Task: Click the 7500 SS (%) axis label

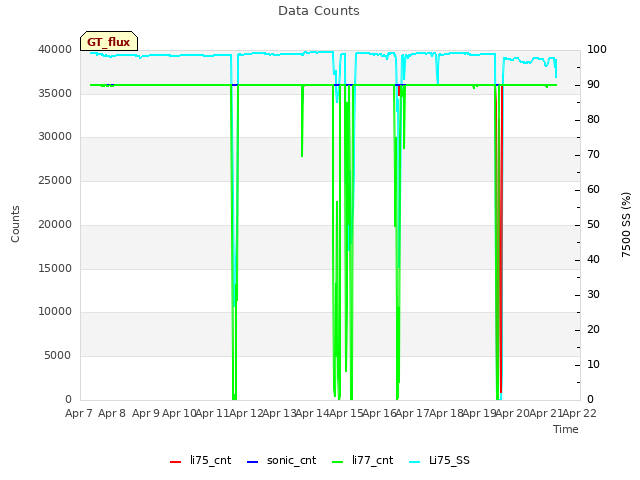Action: 626,224
